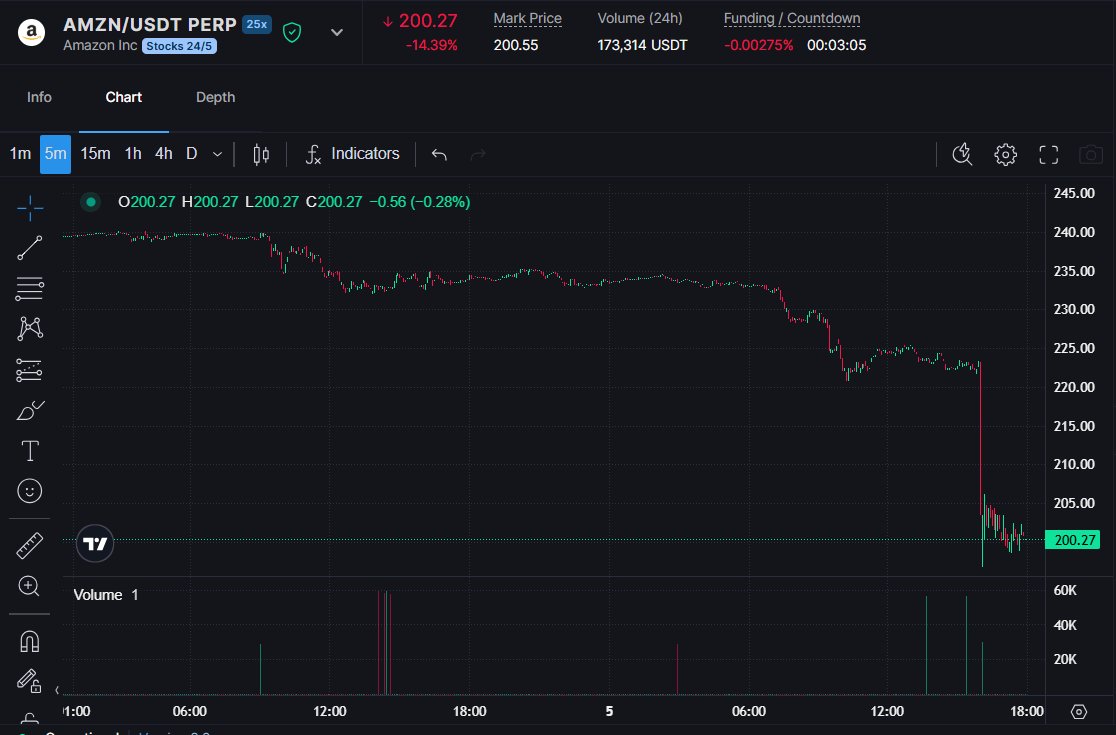This screenshot has height=735, width=1116.
Task: Click the 200.55 mark price value
Action: [515, 46]
